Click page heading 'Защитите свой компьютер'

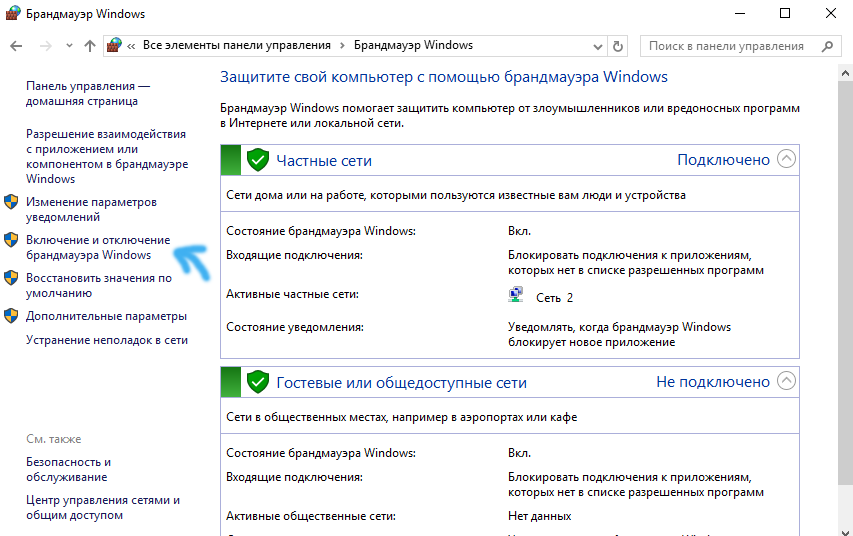tap(444, 77)
